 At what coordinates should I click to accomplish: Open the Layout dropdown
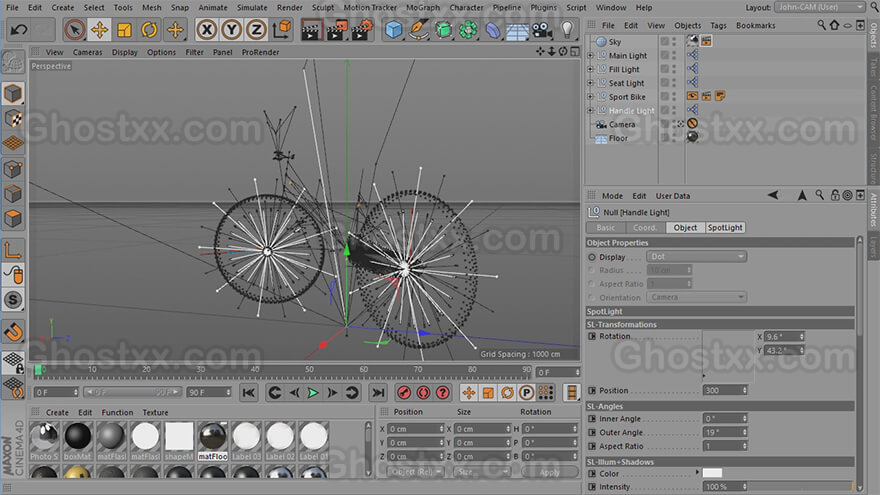[x=821, y=7]
